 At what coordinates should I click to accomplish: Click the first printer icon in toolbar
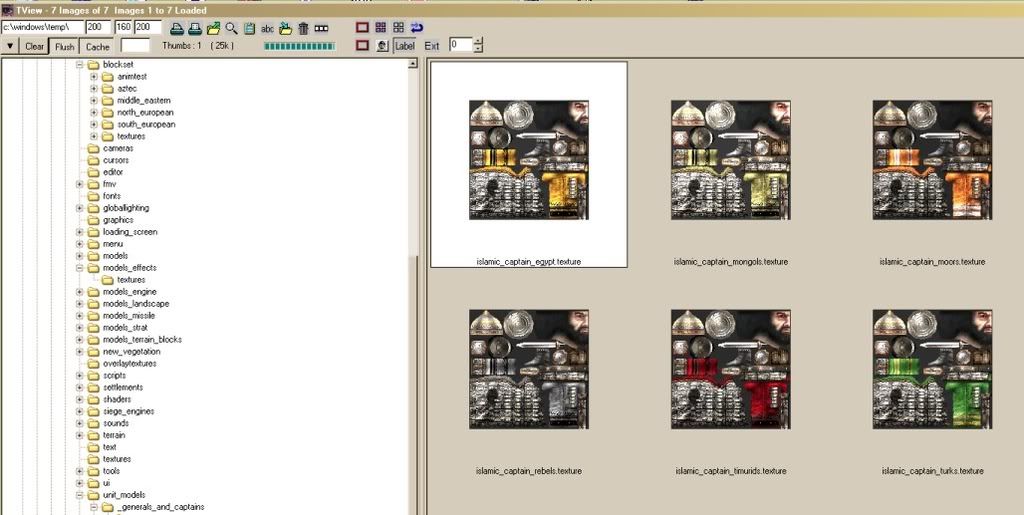pyautogui.click(x=176, y=28)
